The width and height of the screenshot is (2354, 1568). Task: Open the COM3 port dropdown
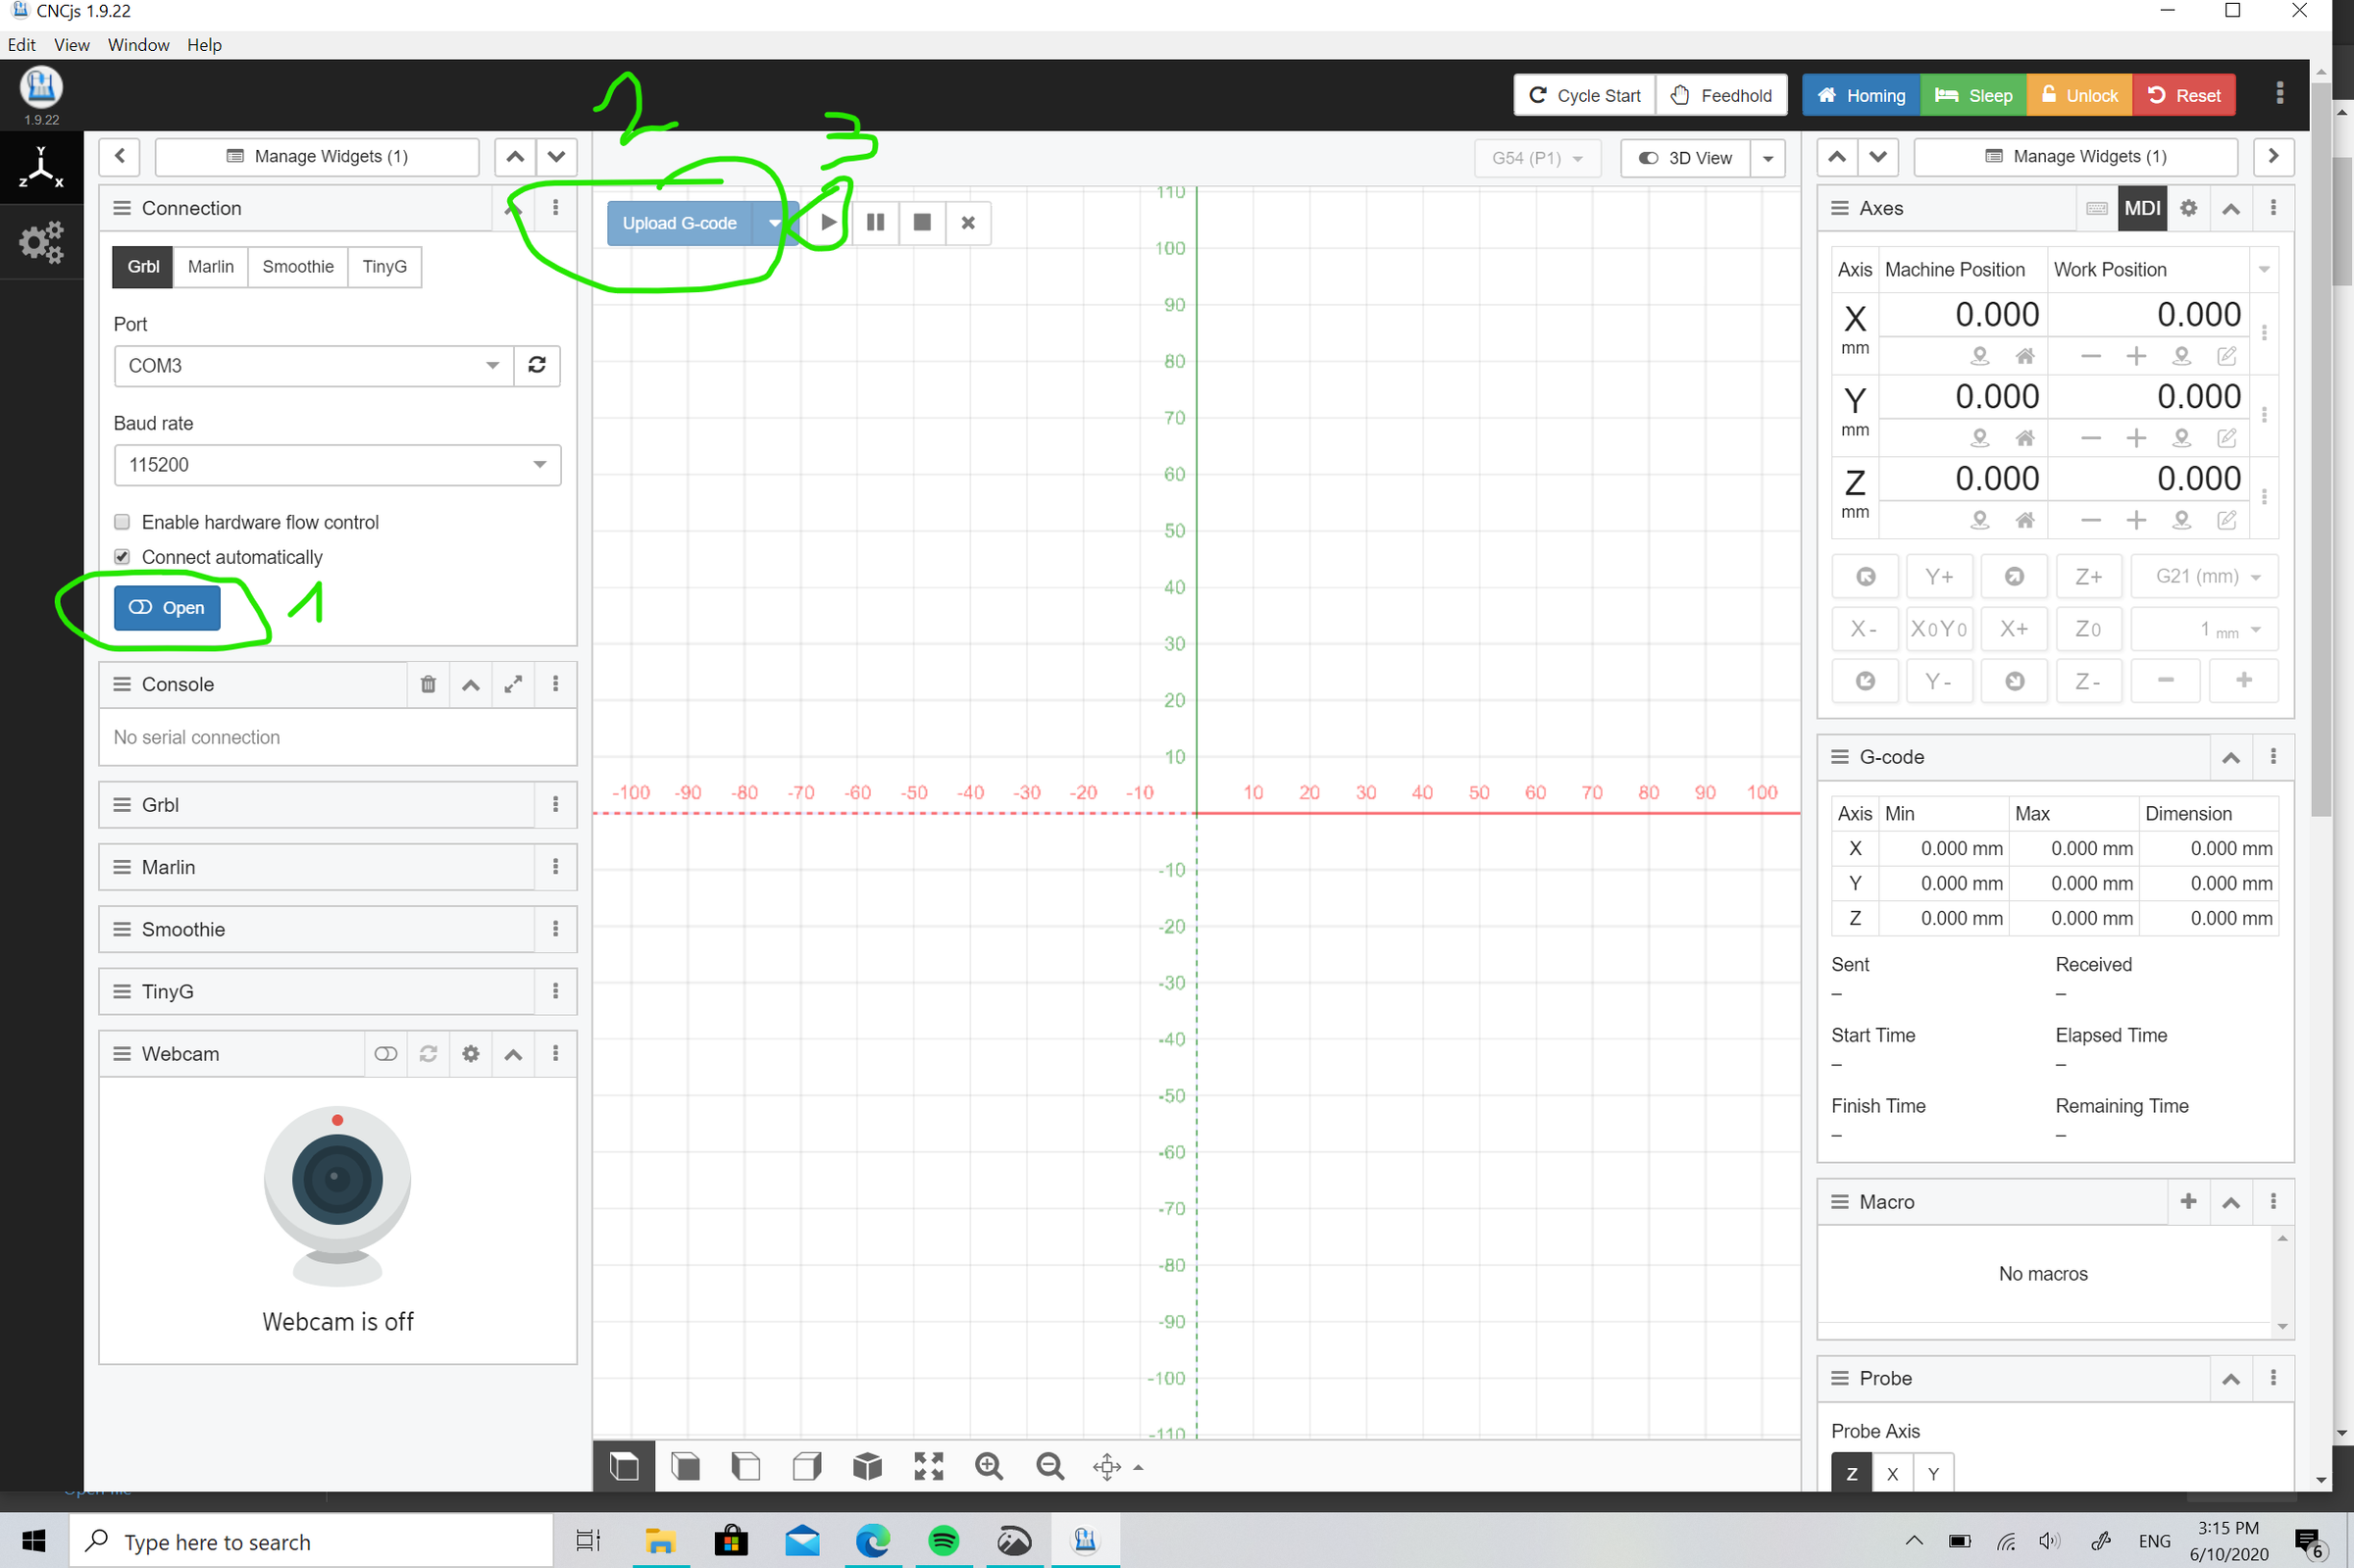point(313,365)
